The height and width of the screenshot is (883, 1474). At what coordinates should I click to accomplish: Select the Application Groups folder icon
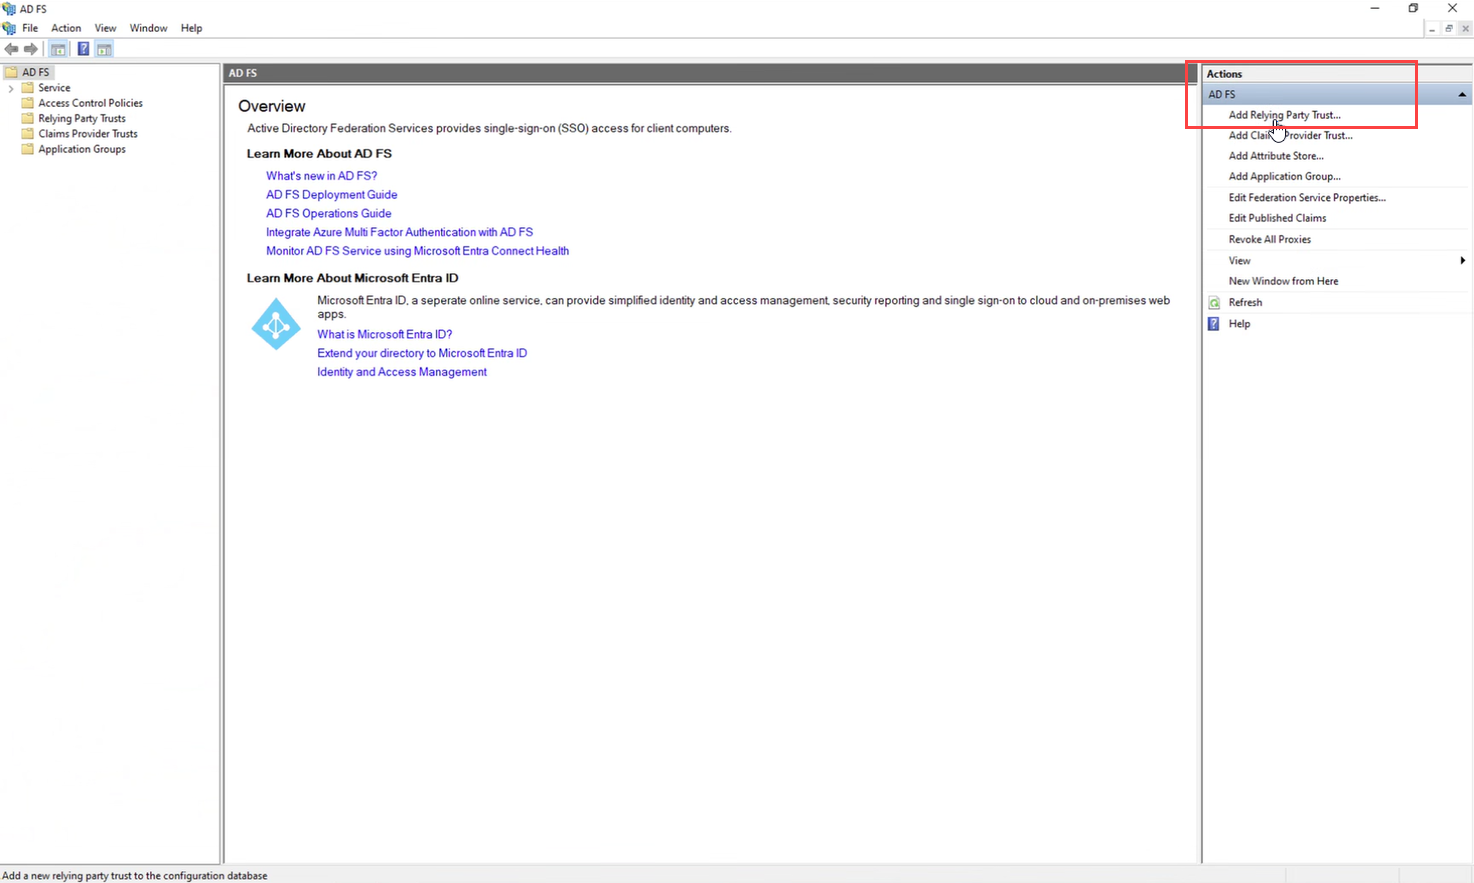[x=28, y=149]
